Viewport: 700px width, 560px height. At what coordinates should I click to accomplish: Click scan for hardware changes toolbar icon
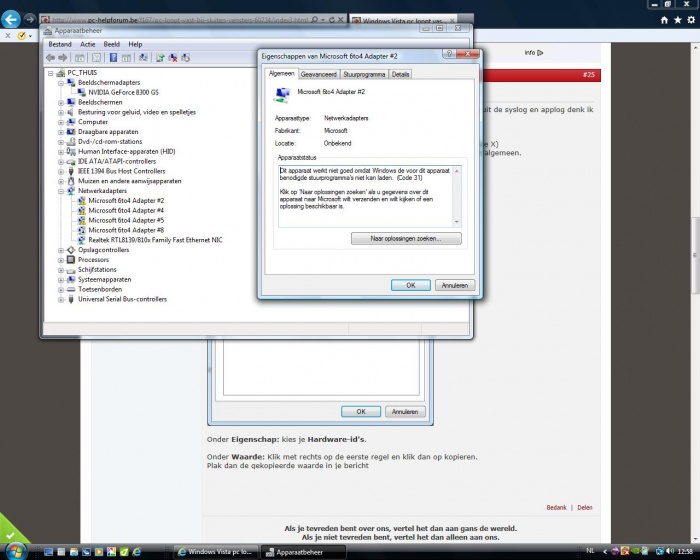pos(143,58)
